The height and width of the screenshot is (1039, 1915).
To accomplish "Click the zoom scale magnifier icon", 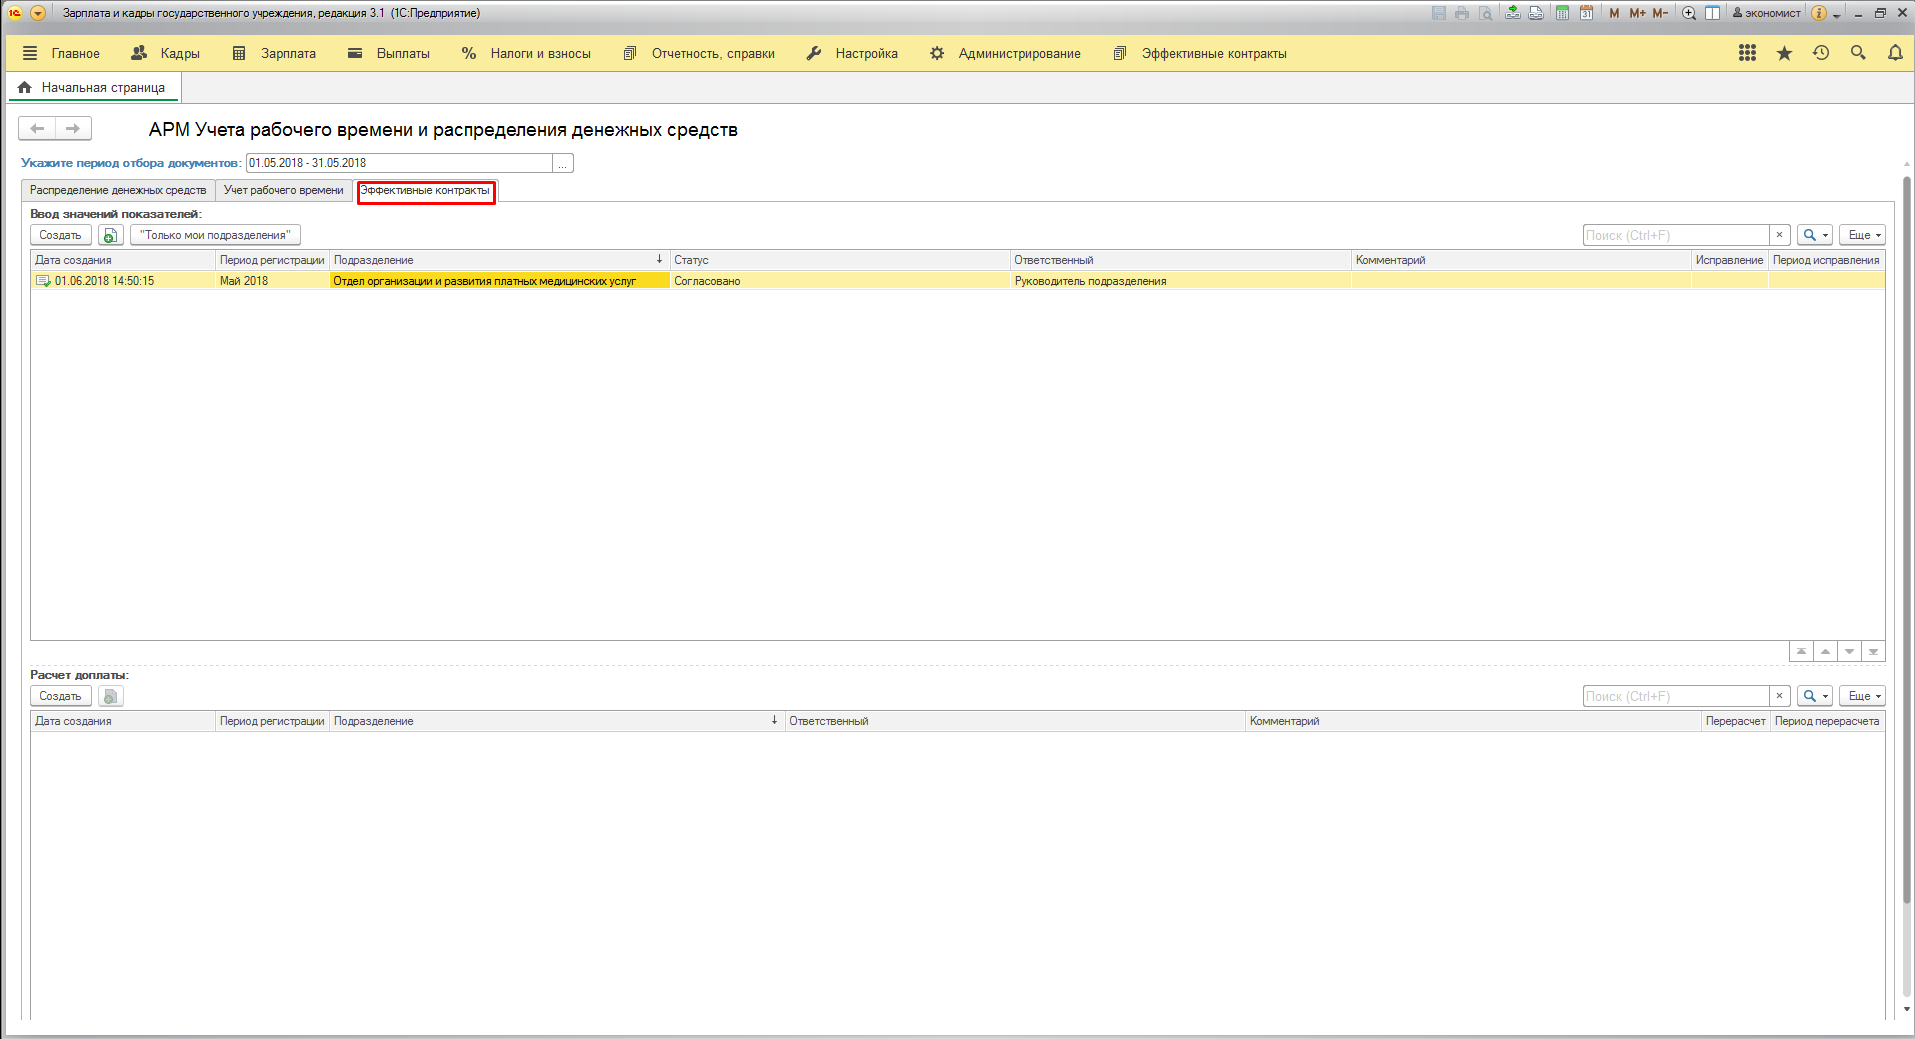I will pyautogui.click(x=1689, y=13).
